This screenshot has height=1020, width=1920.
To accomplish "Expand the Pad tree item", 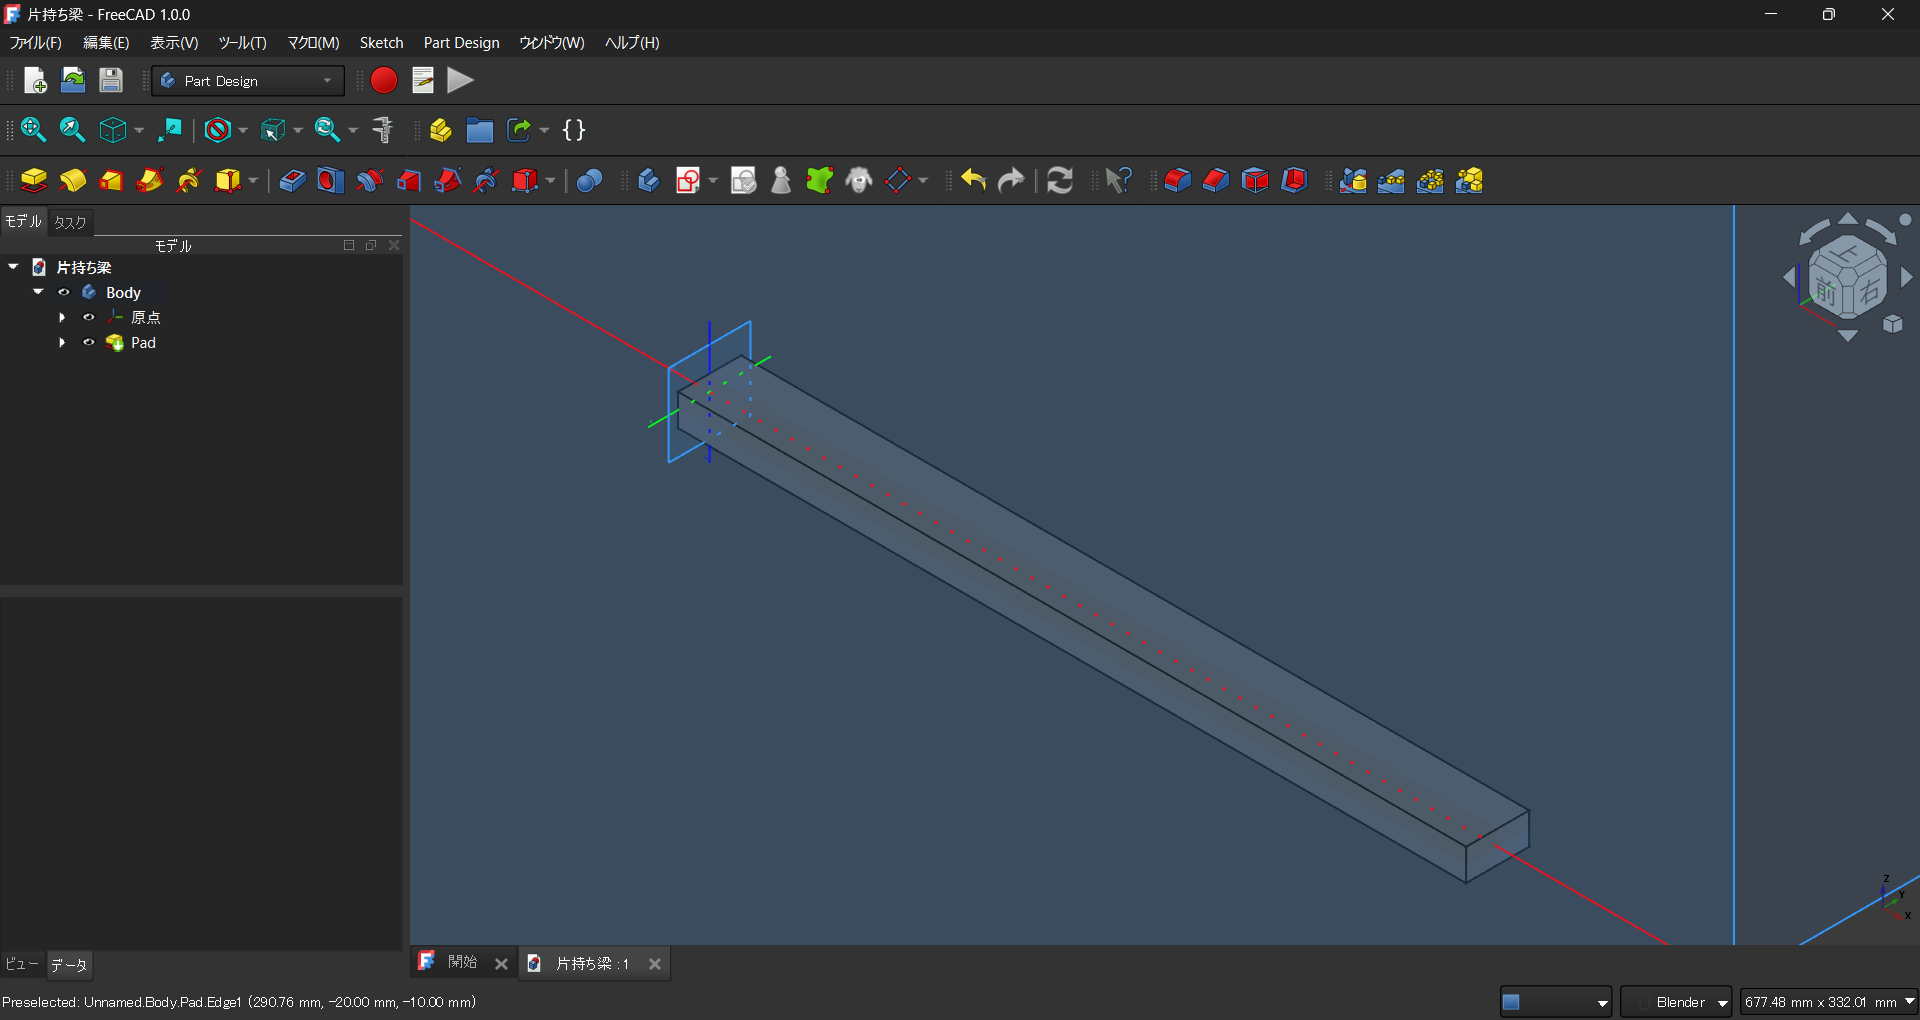I will coord(62,343).
